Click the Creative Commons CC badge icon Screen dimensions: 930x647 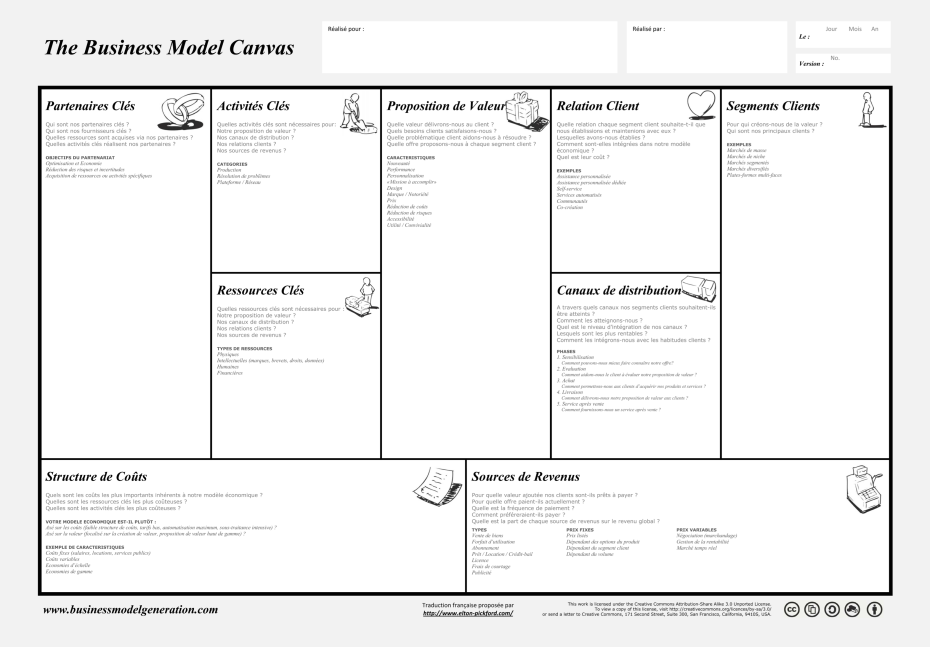(x=792, y=609)
